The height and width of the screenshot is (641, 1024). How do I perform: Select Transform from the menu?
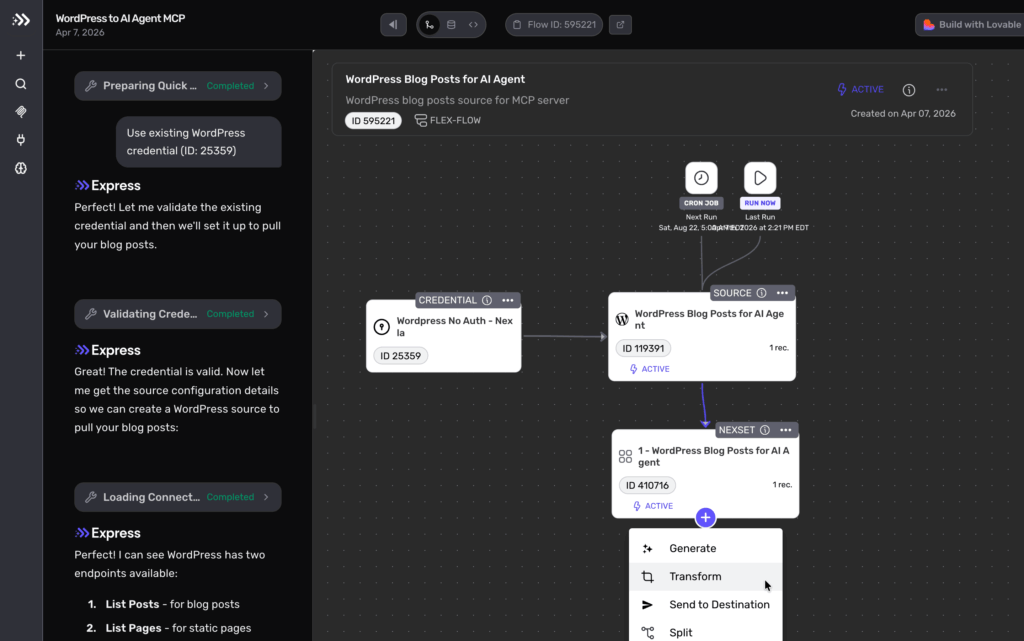(x=705, y=577)
